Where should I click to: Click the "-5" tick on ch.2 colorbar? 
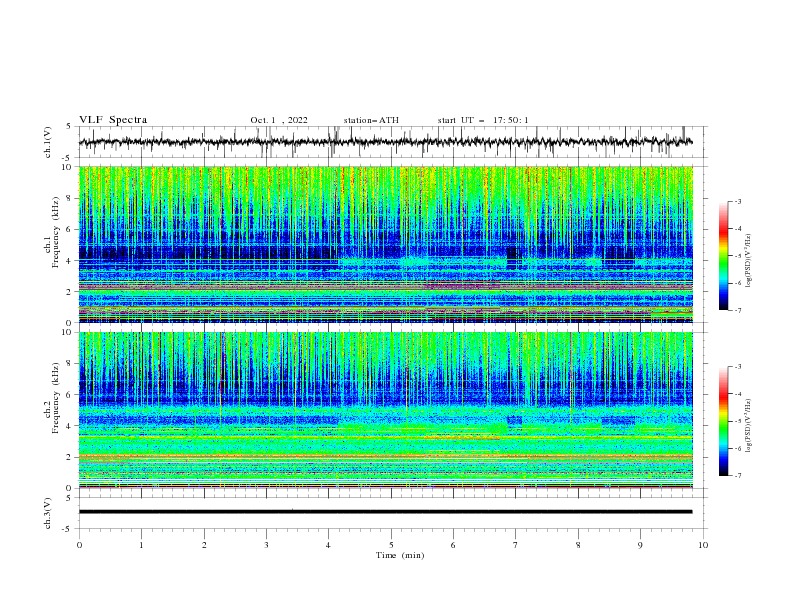pos(737,421)
